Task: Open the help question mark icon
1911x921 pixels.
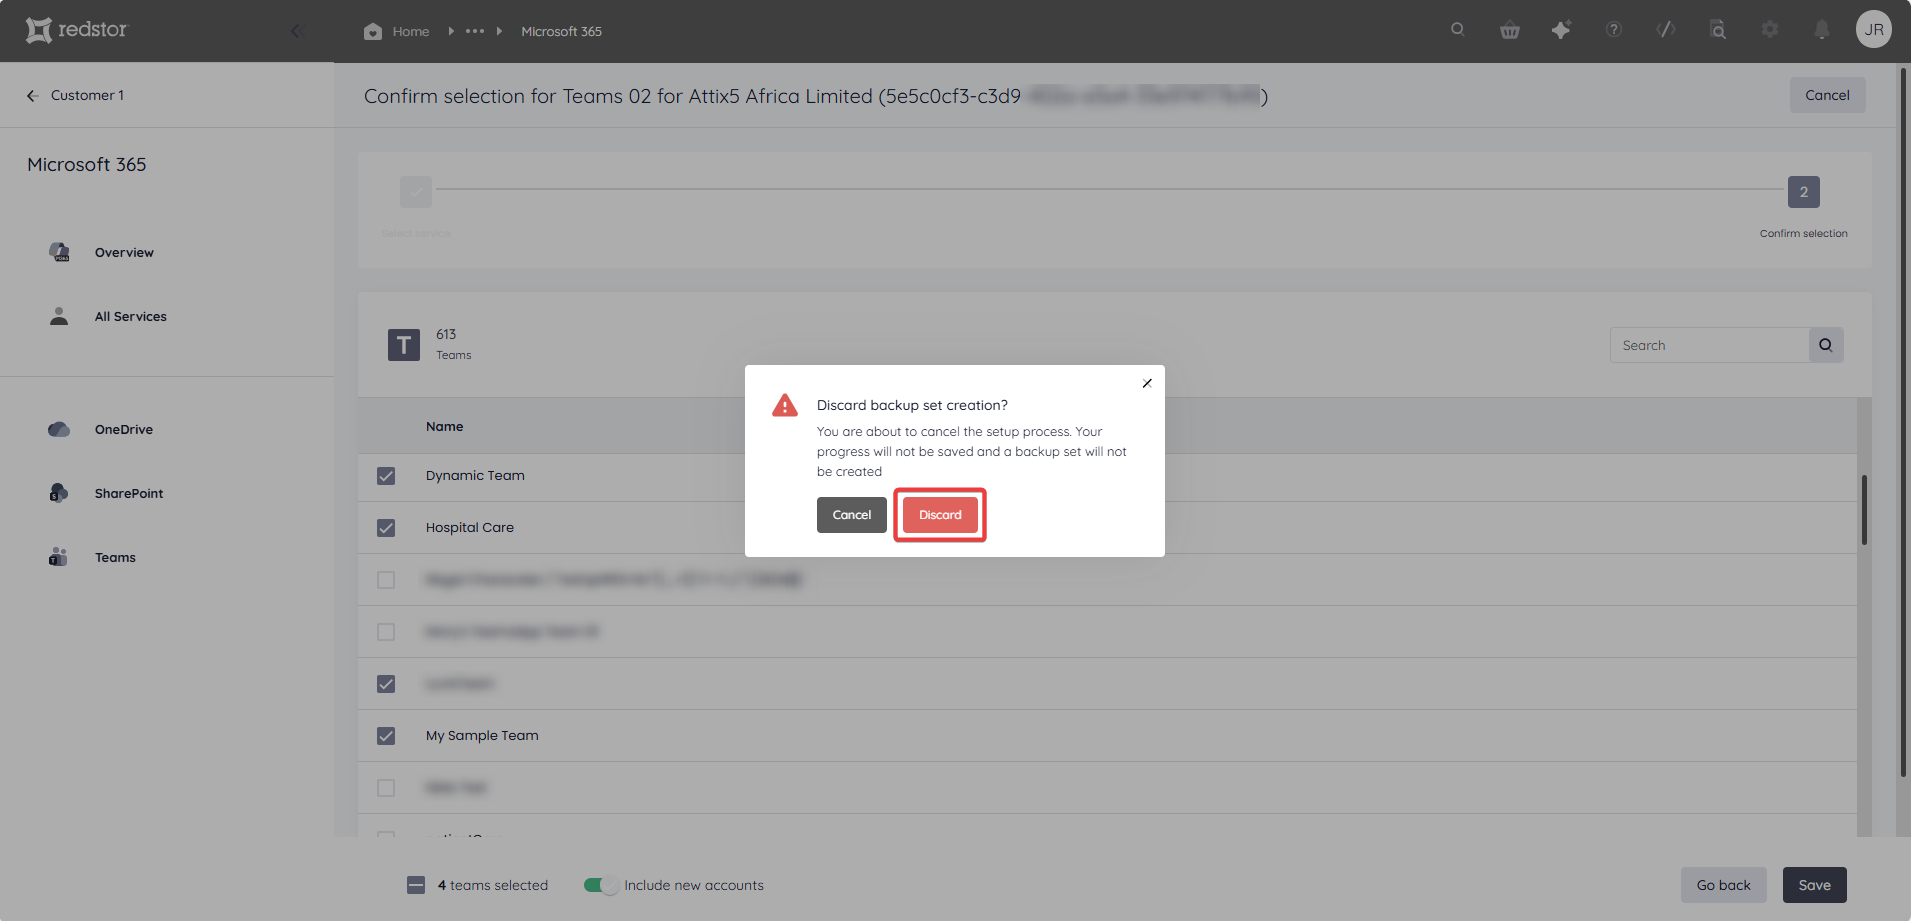Action: click(1614, 30)
